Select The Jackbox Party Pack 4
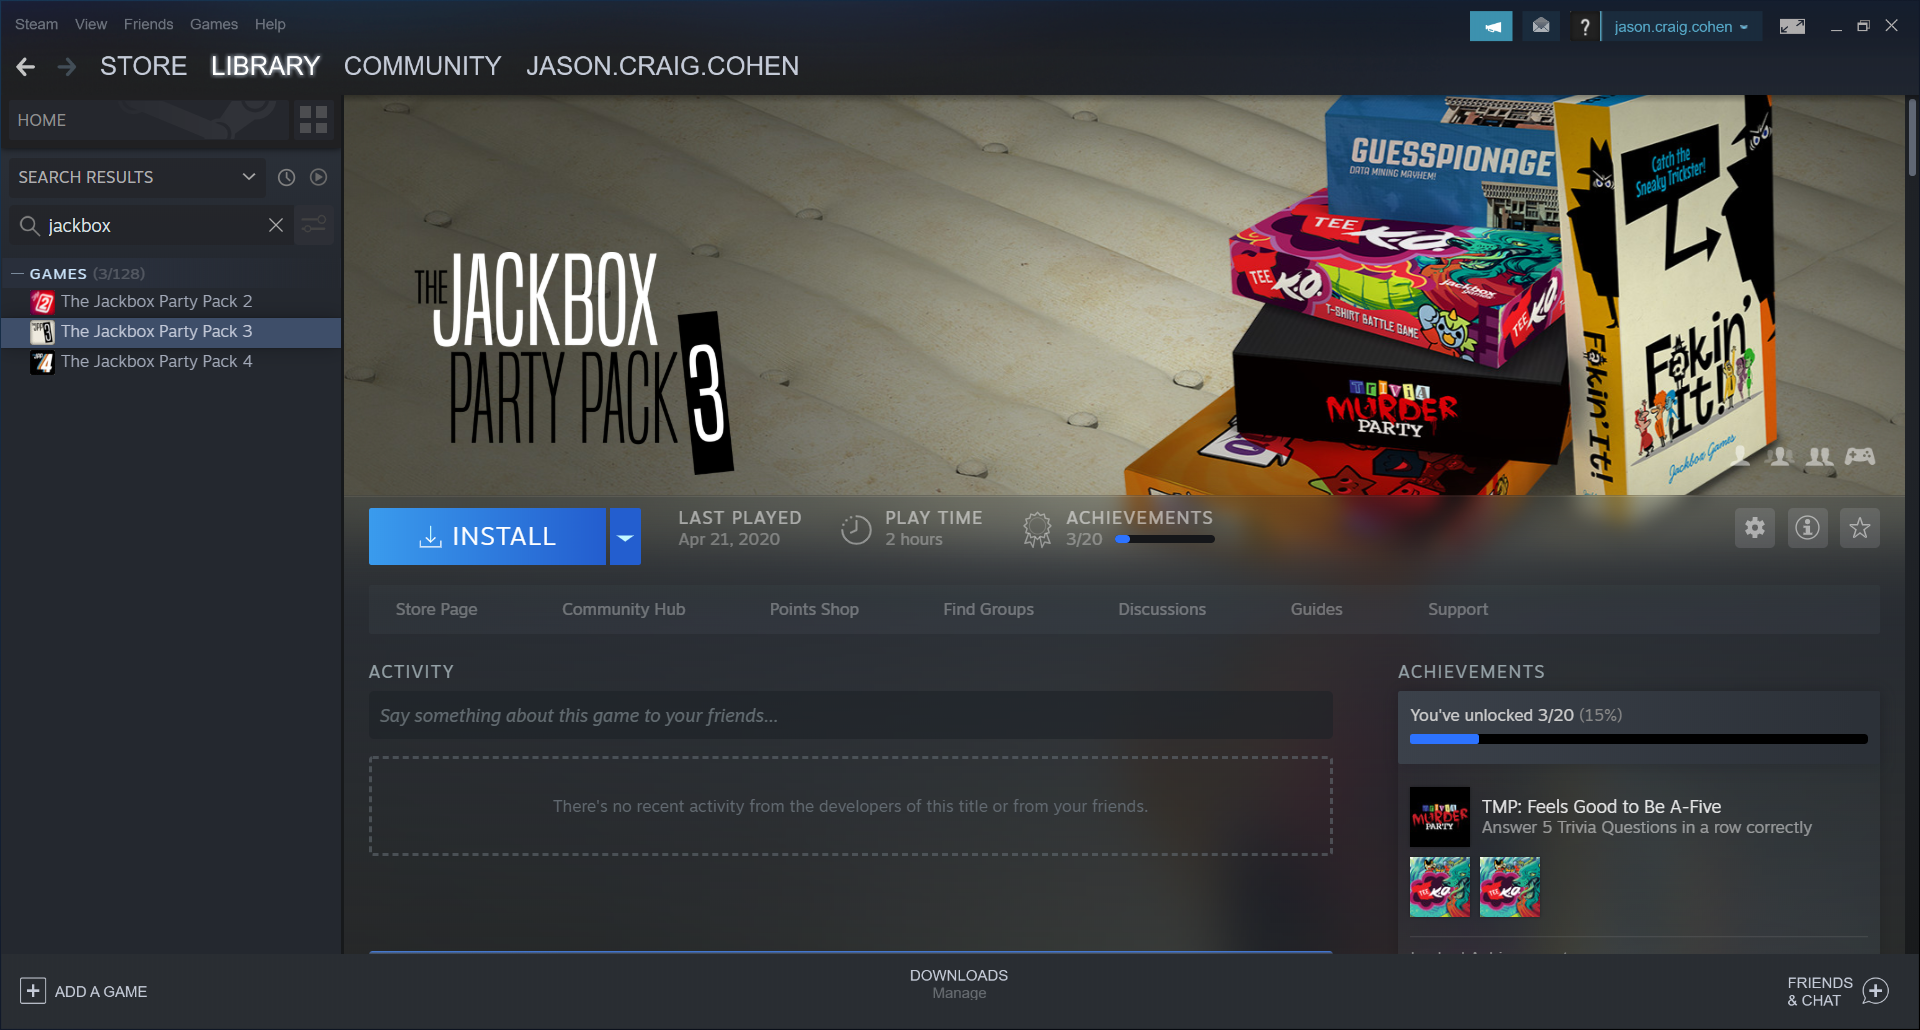 [171, 361]
